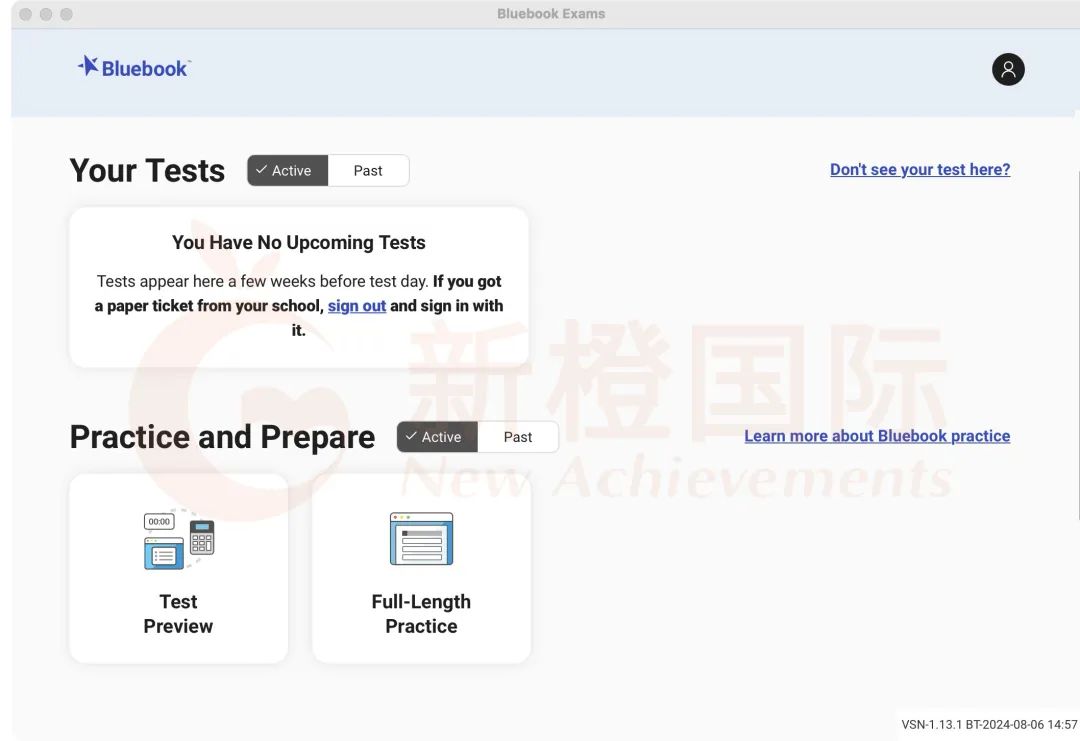This screenshot has height=741, width=1080.
Task: Click the "You Have No Upcoming Tests" heading
Action: [x=299, y=242]
